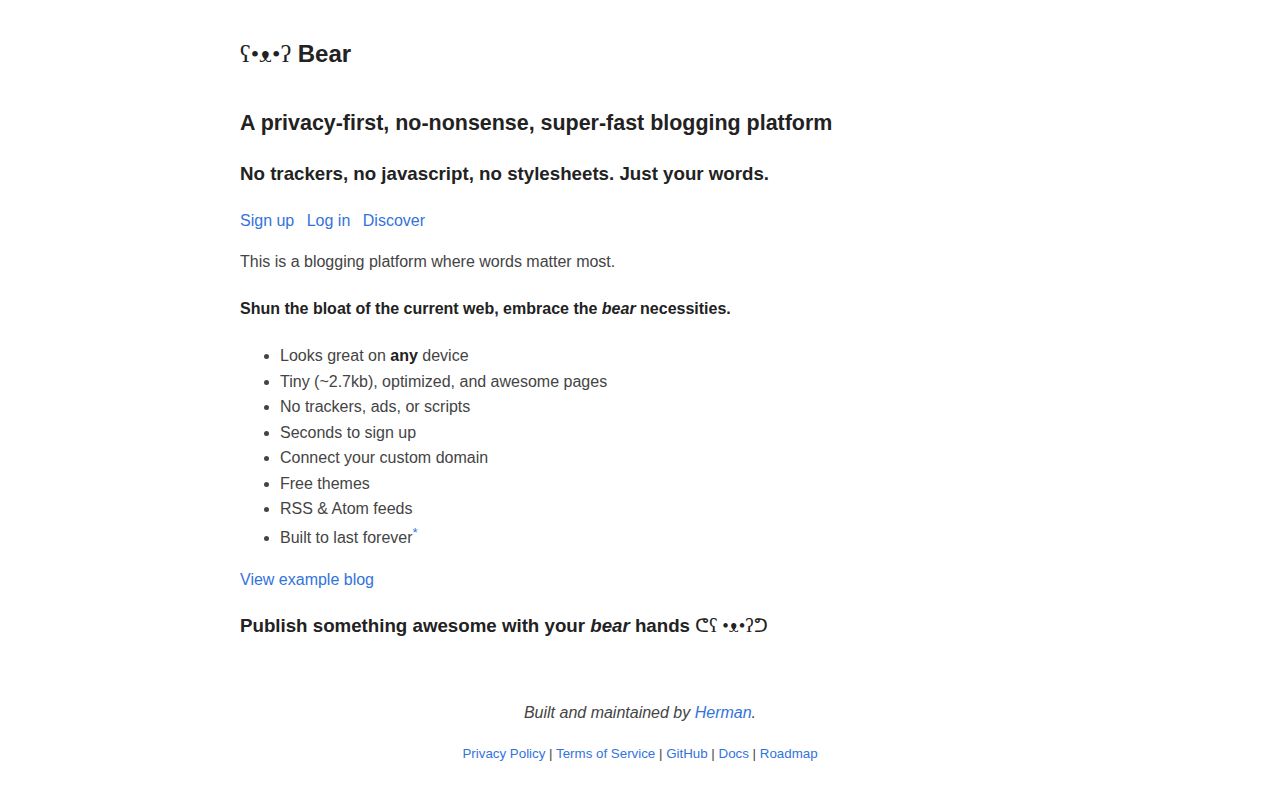This screenshot has width=1280, height=800.
Task: Click the bear hands emoticon near the bottom
Action: (730, 625)
